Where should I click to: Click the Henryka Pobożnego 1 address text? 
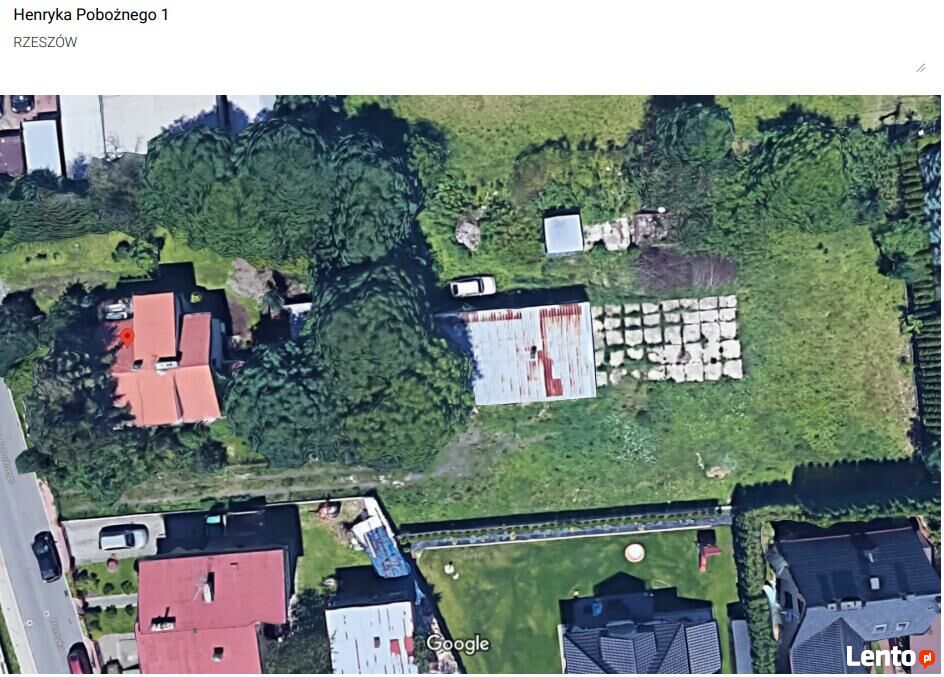tap(91, 15)
